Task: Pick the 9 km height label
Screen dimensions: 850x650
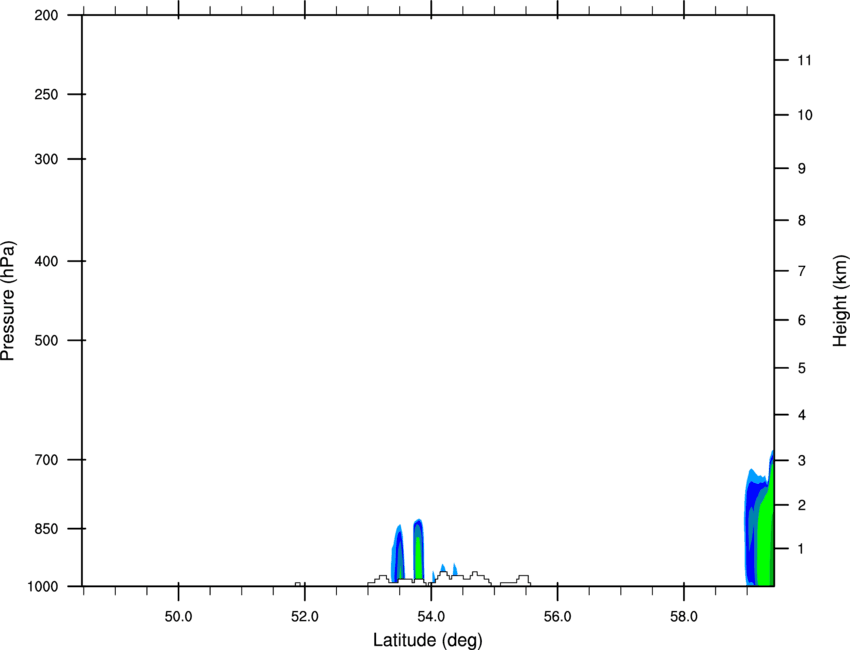Action: click(802, 169)
